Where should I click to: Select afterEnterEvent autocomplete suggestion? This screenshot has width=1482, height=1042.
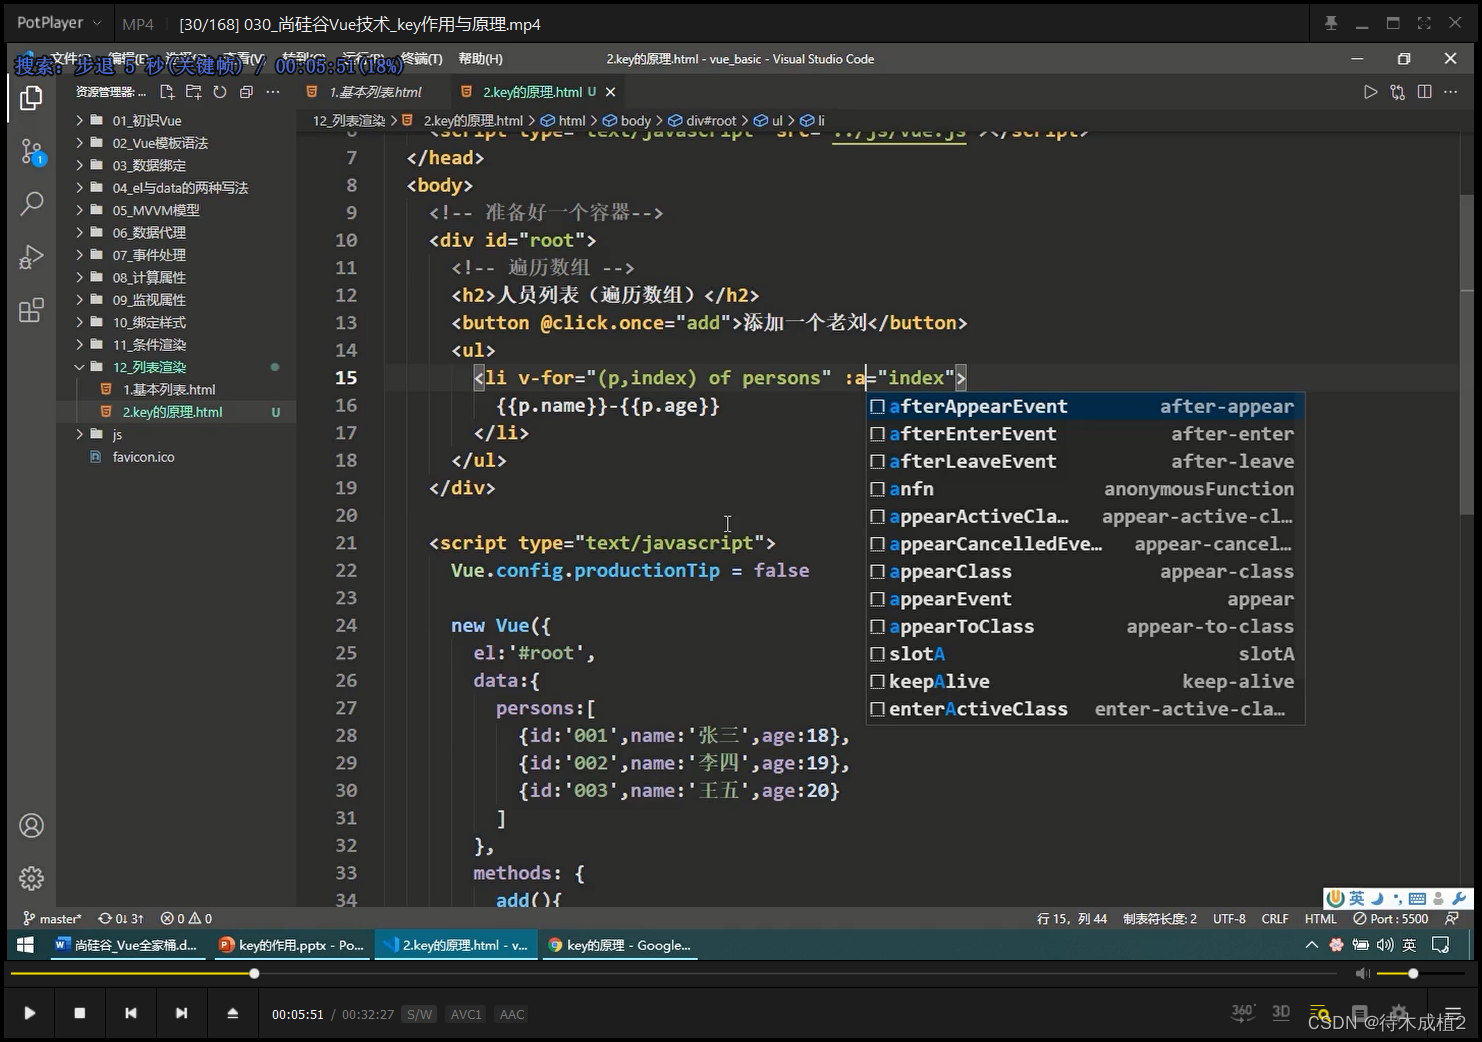tap(1085, 434)
